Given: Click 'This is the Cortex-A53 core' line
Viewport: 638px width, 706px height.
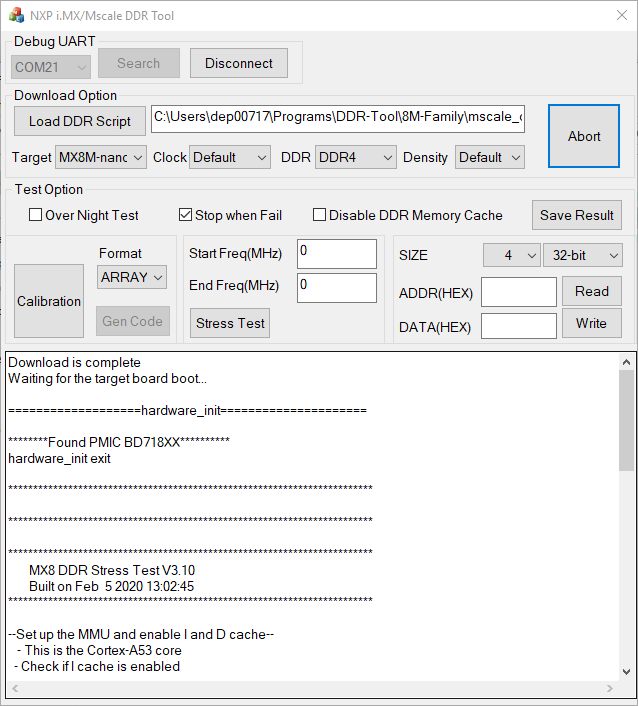Looking at the screenshot, I should pos(99,650).
